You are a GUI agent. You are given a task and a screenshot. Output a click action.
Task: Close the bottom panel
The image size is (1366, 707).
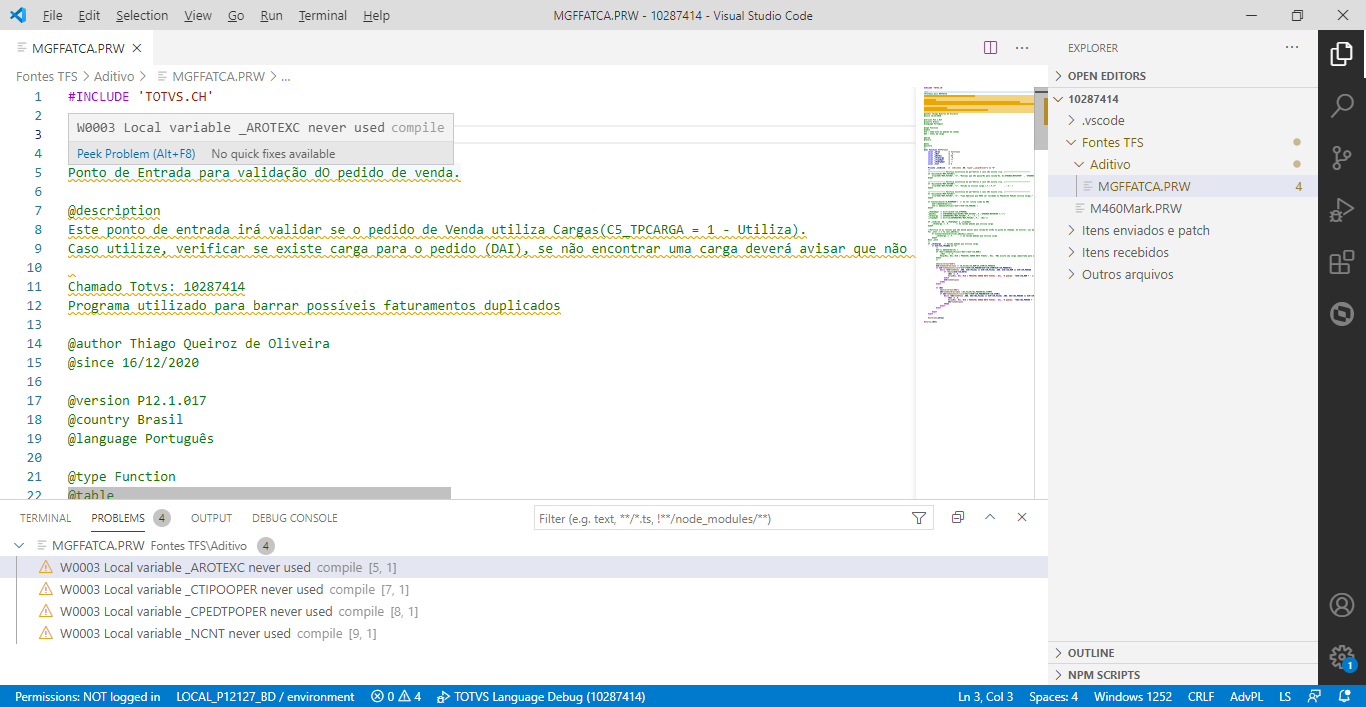[x=1022, y=518]
